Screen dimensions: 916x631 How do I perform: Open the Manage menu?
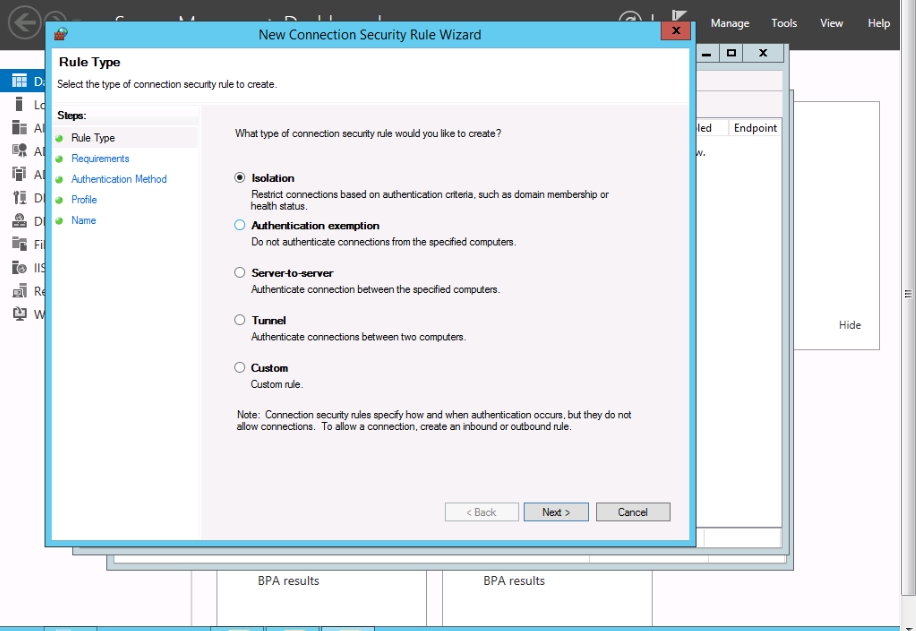(x=729, y=23)
